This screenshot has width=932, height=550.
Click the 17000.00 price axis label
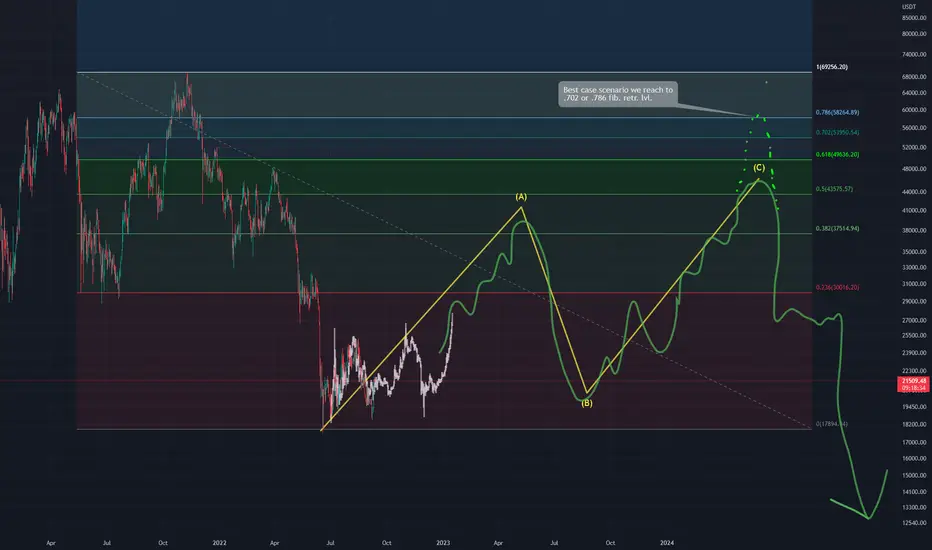914,442
